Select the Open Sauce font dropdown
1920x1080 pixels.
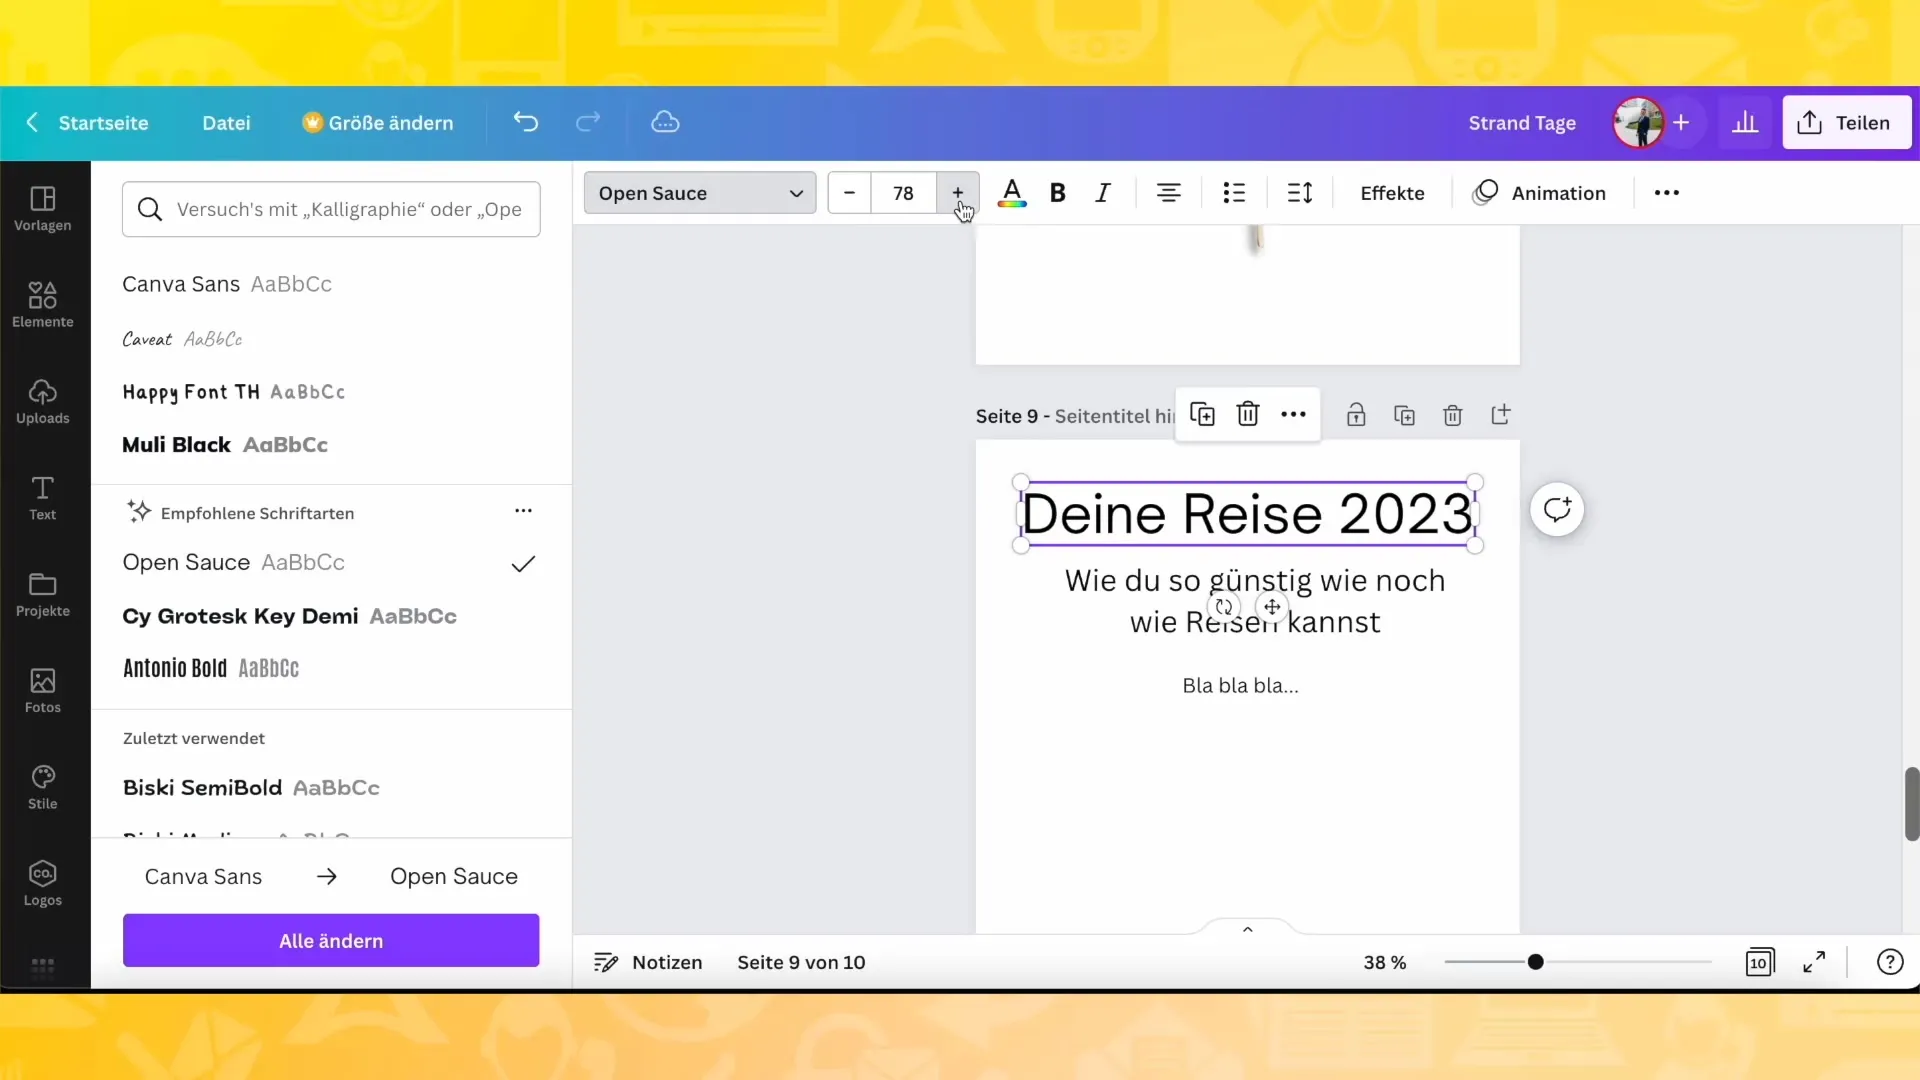699,193
